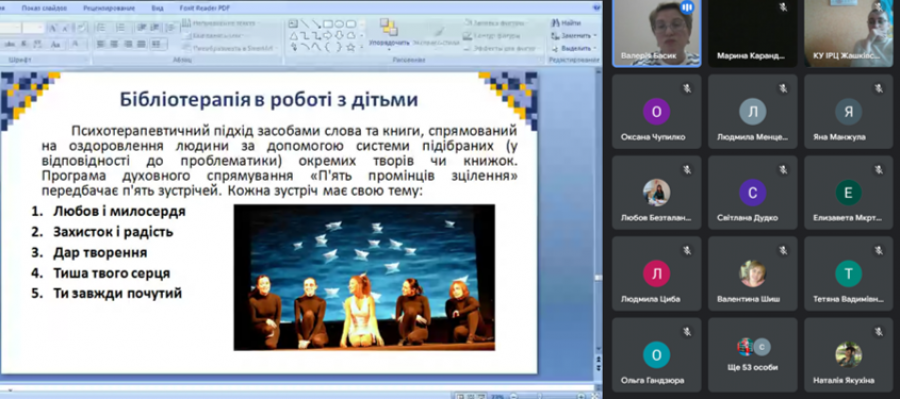Open the font size dropdown

40,28
